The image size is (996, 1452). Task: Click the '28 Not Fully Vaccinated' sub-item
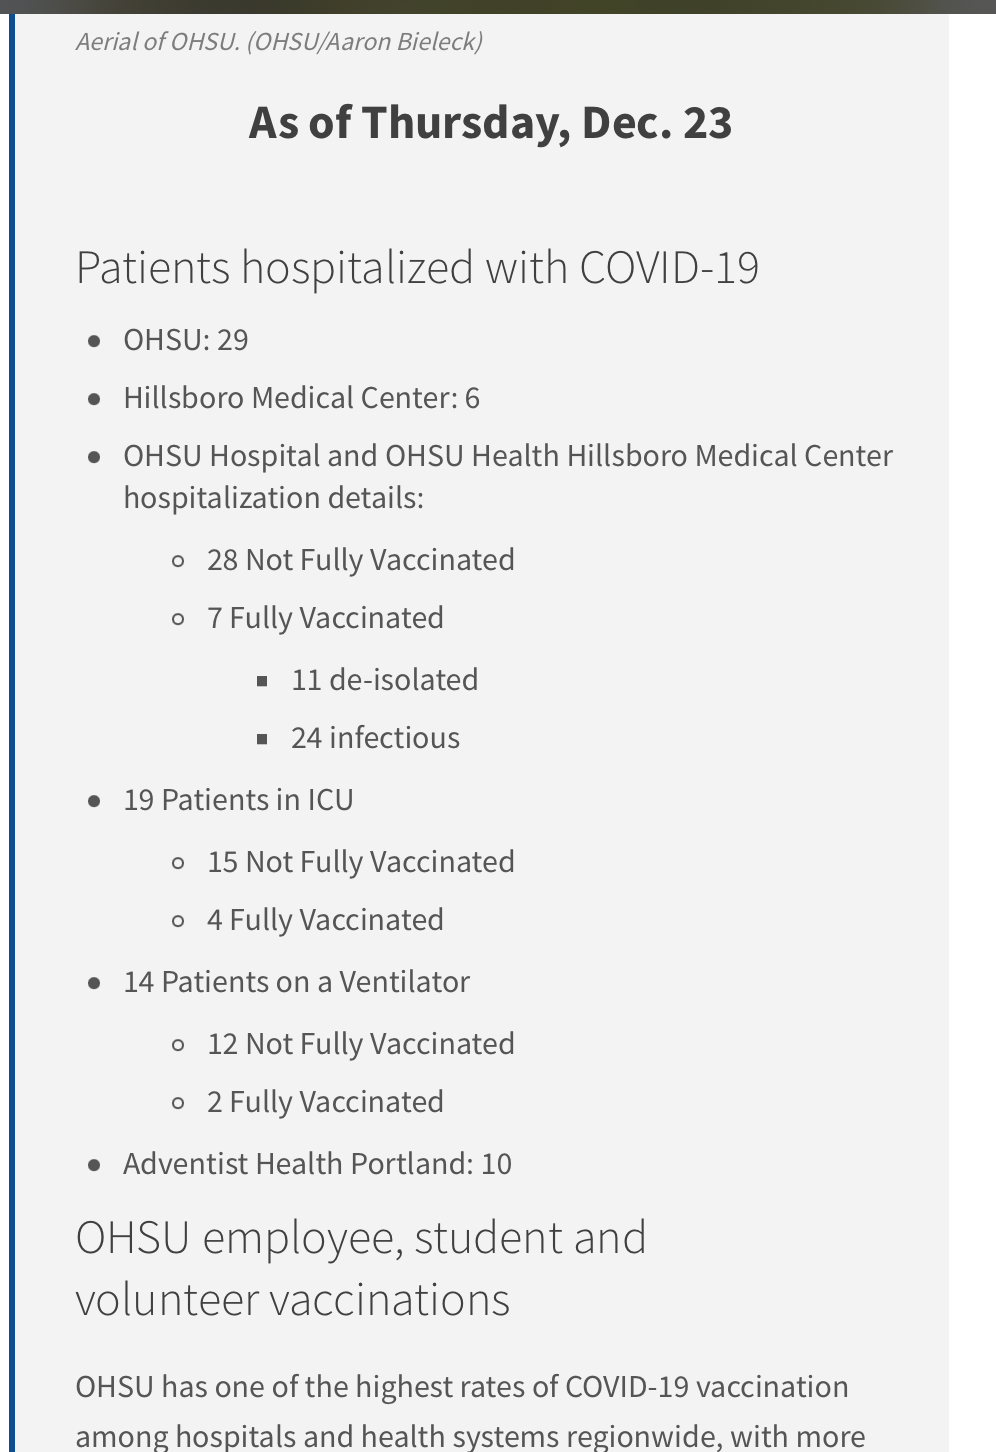(x=360, y=560)
